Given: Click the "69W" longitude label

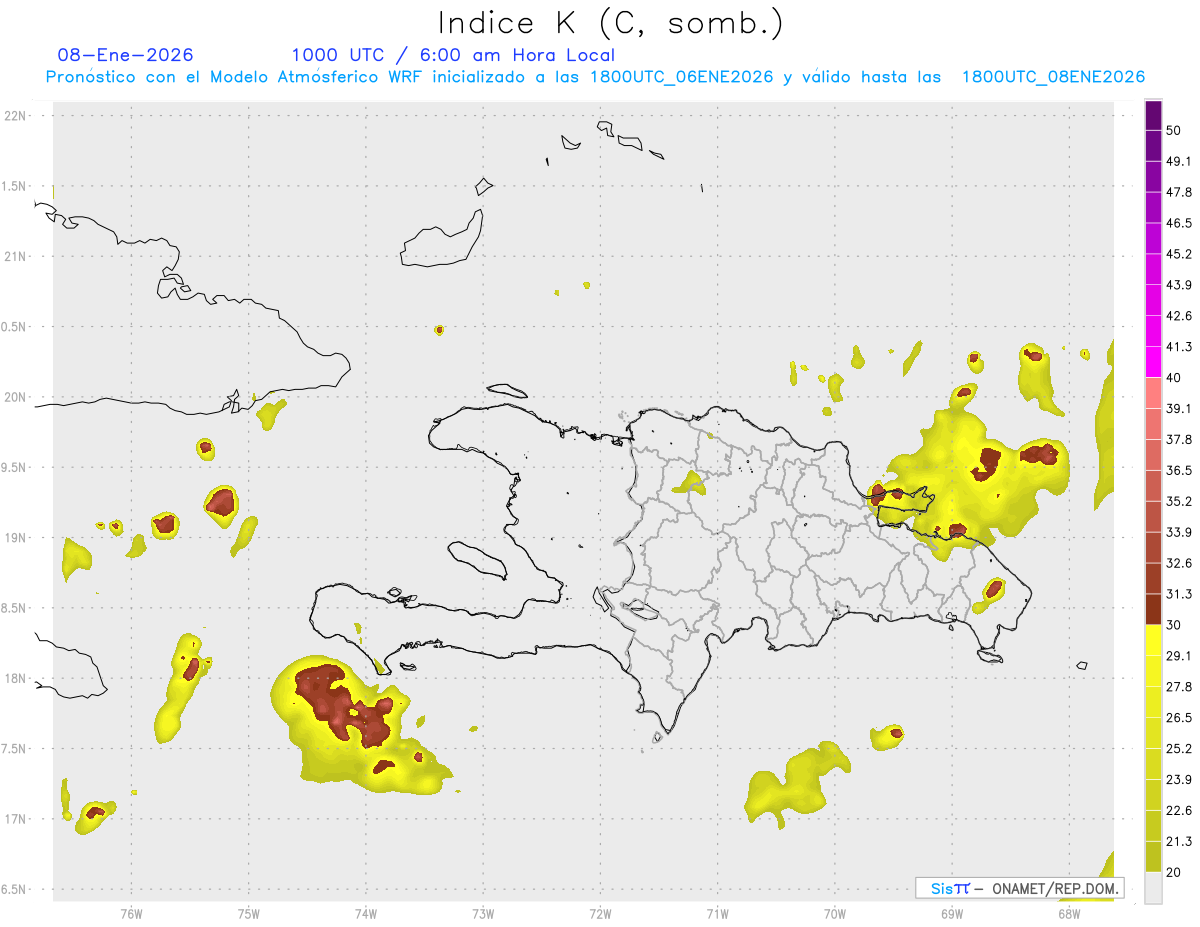Looking at the screenshot, I should (952, 914).
